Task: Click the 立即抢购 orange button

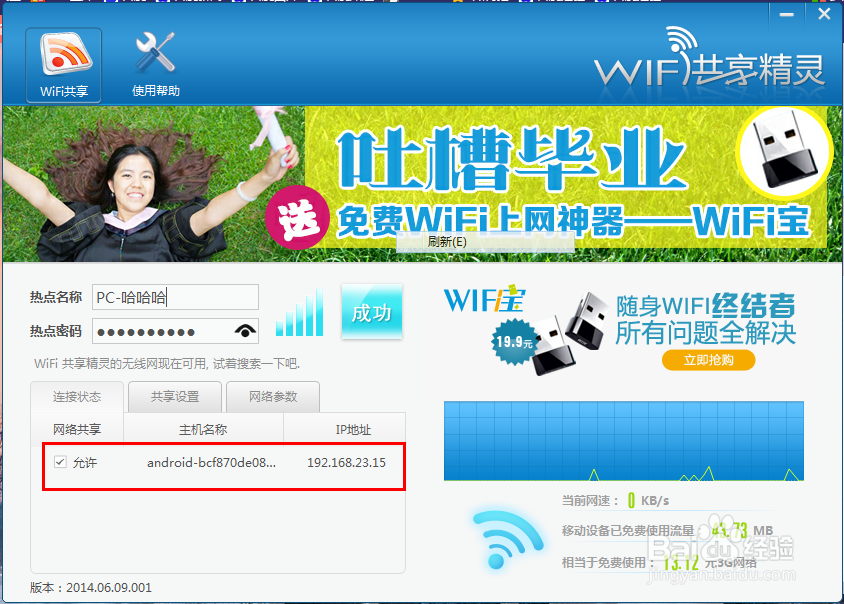Action: coord(708,360)
